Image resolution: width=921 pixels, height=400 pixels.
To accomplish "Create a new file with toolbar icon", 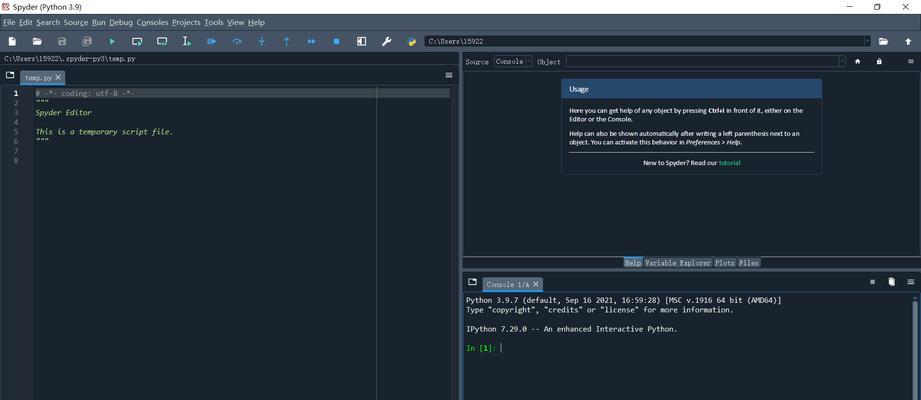I will click(12, 42).
